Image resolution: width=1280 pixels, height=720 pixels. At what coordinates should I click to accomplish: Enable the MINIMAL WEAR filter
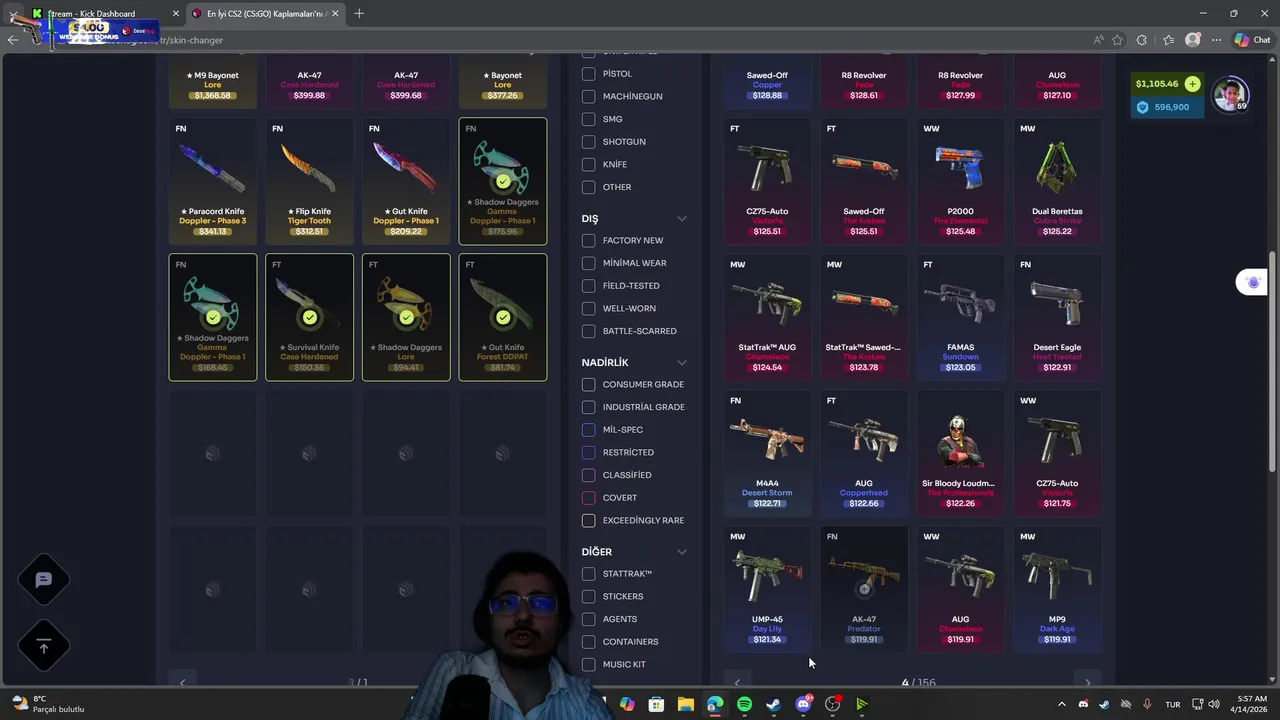click(588, 263)
